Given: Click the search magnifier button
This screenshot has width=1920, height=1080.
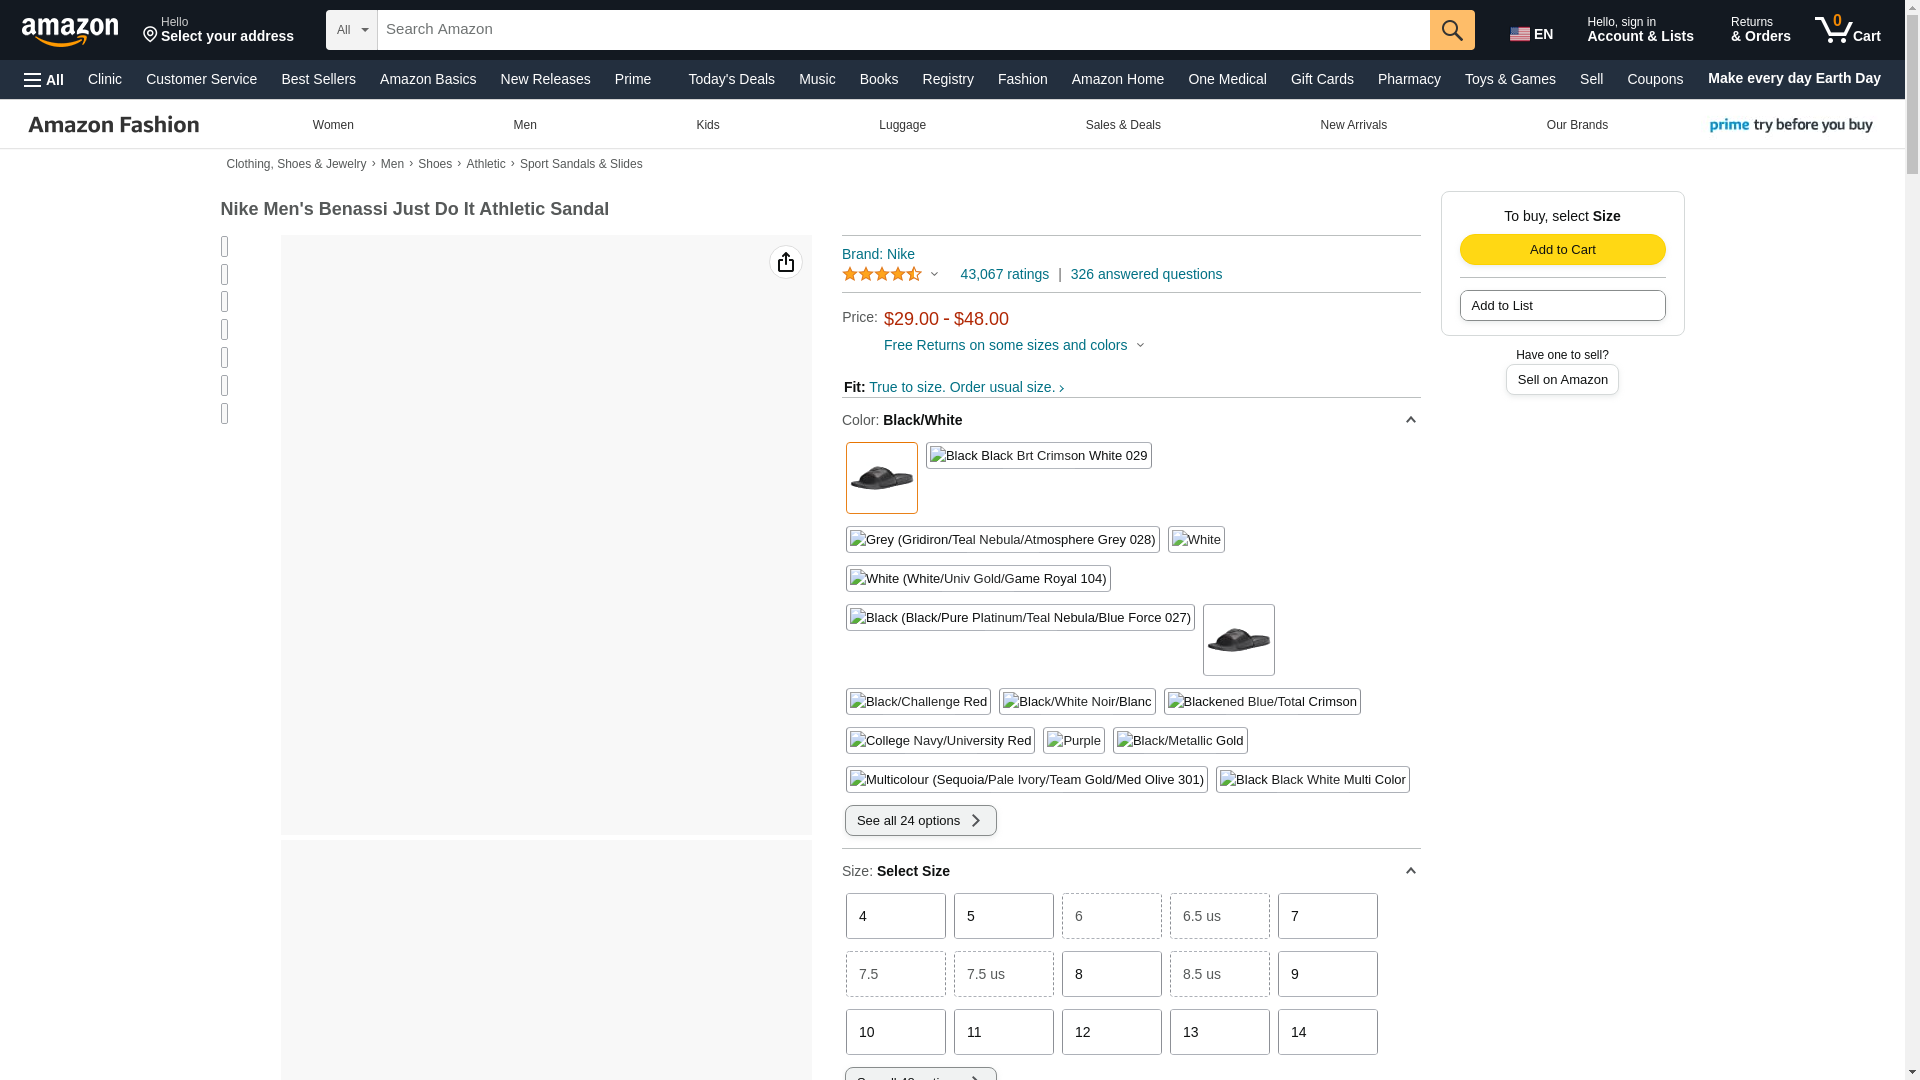Looking at the screenshot, I should [x=1451, y=30].
